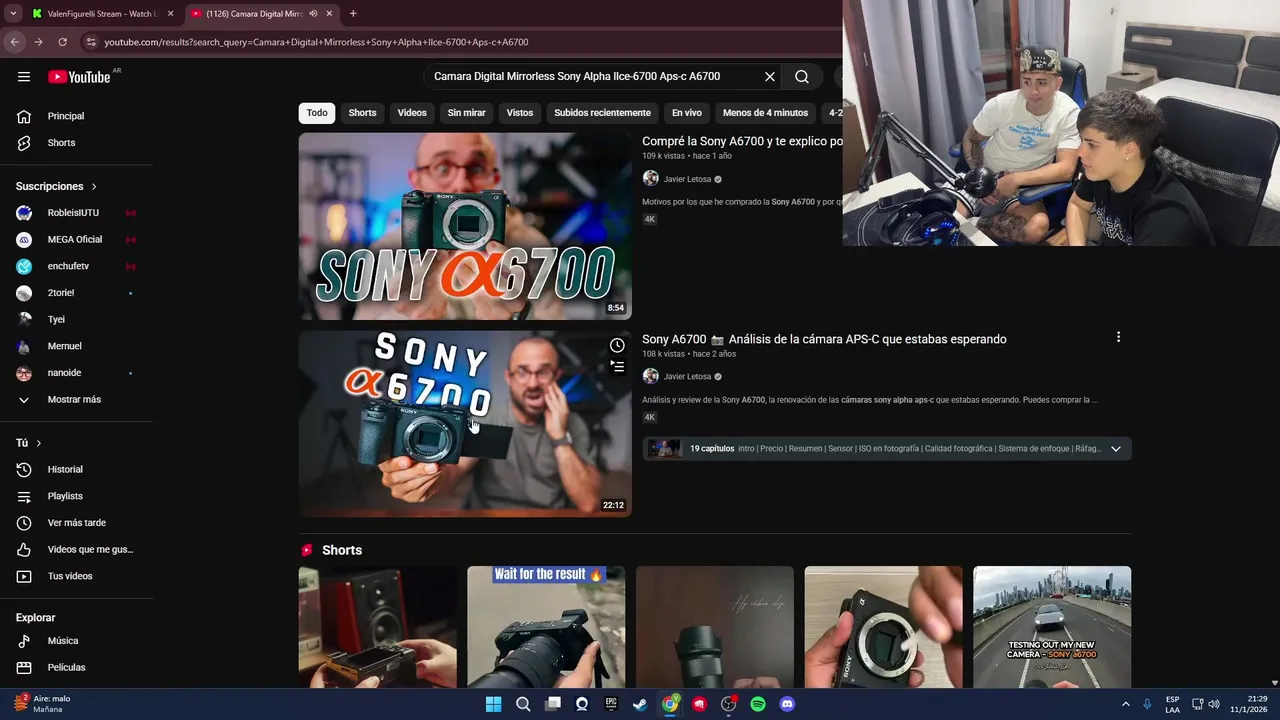The image size is (1280, 720).
Task: Open Windows Start menu
Action: [493, 704]
